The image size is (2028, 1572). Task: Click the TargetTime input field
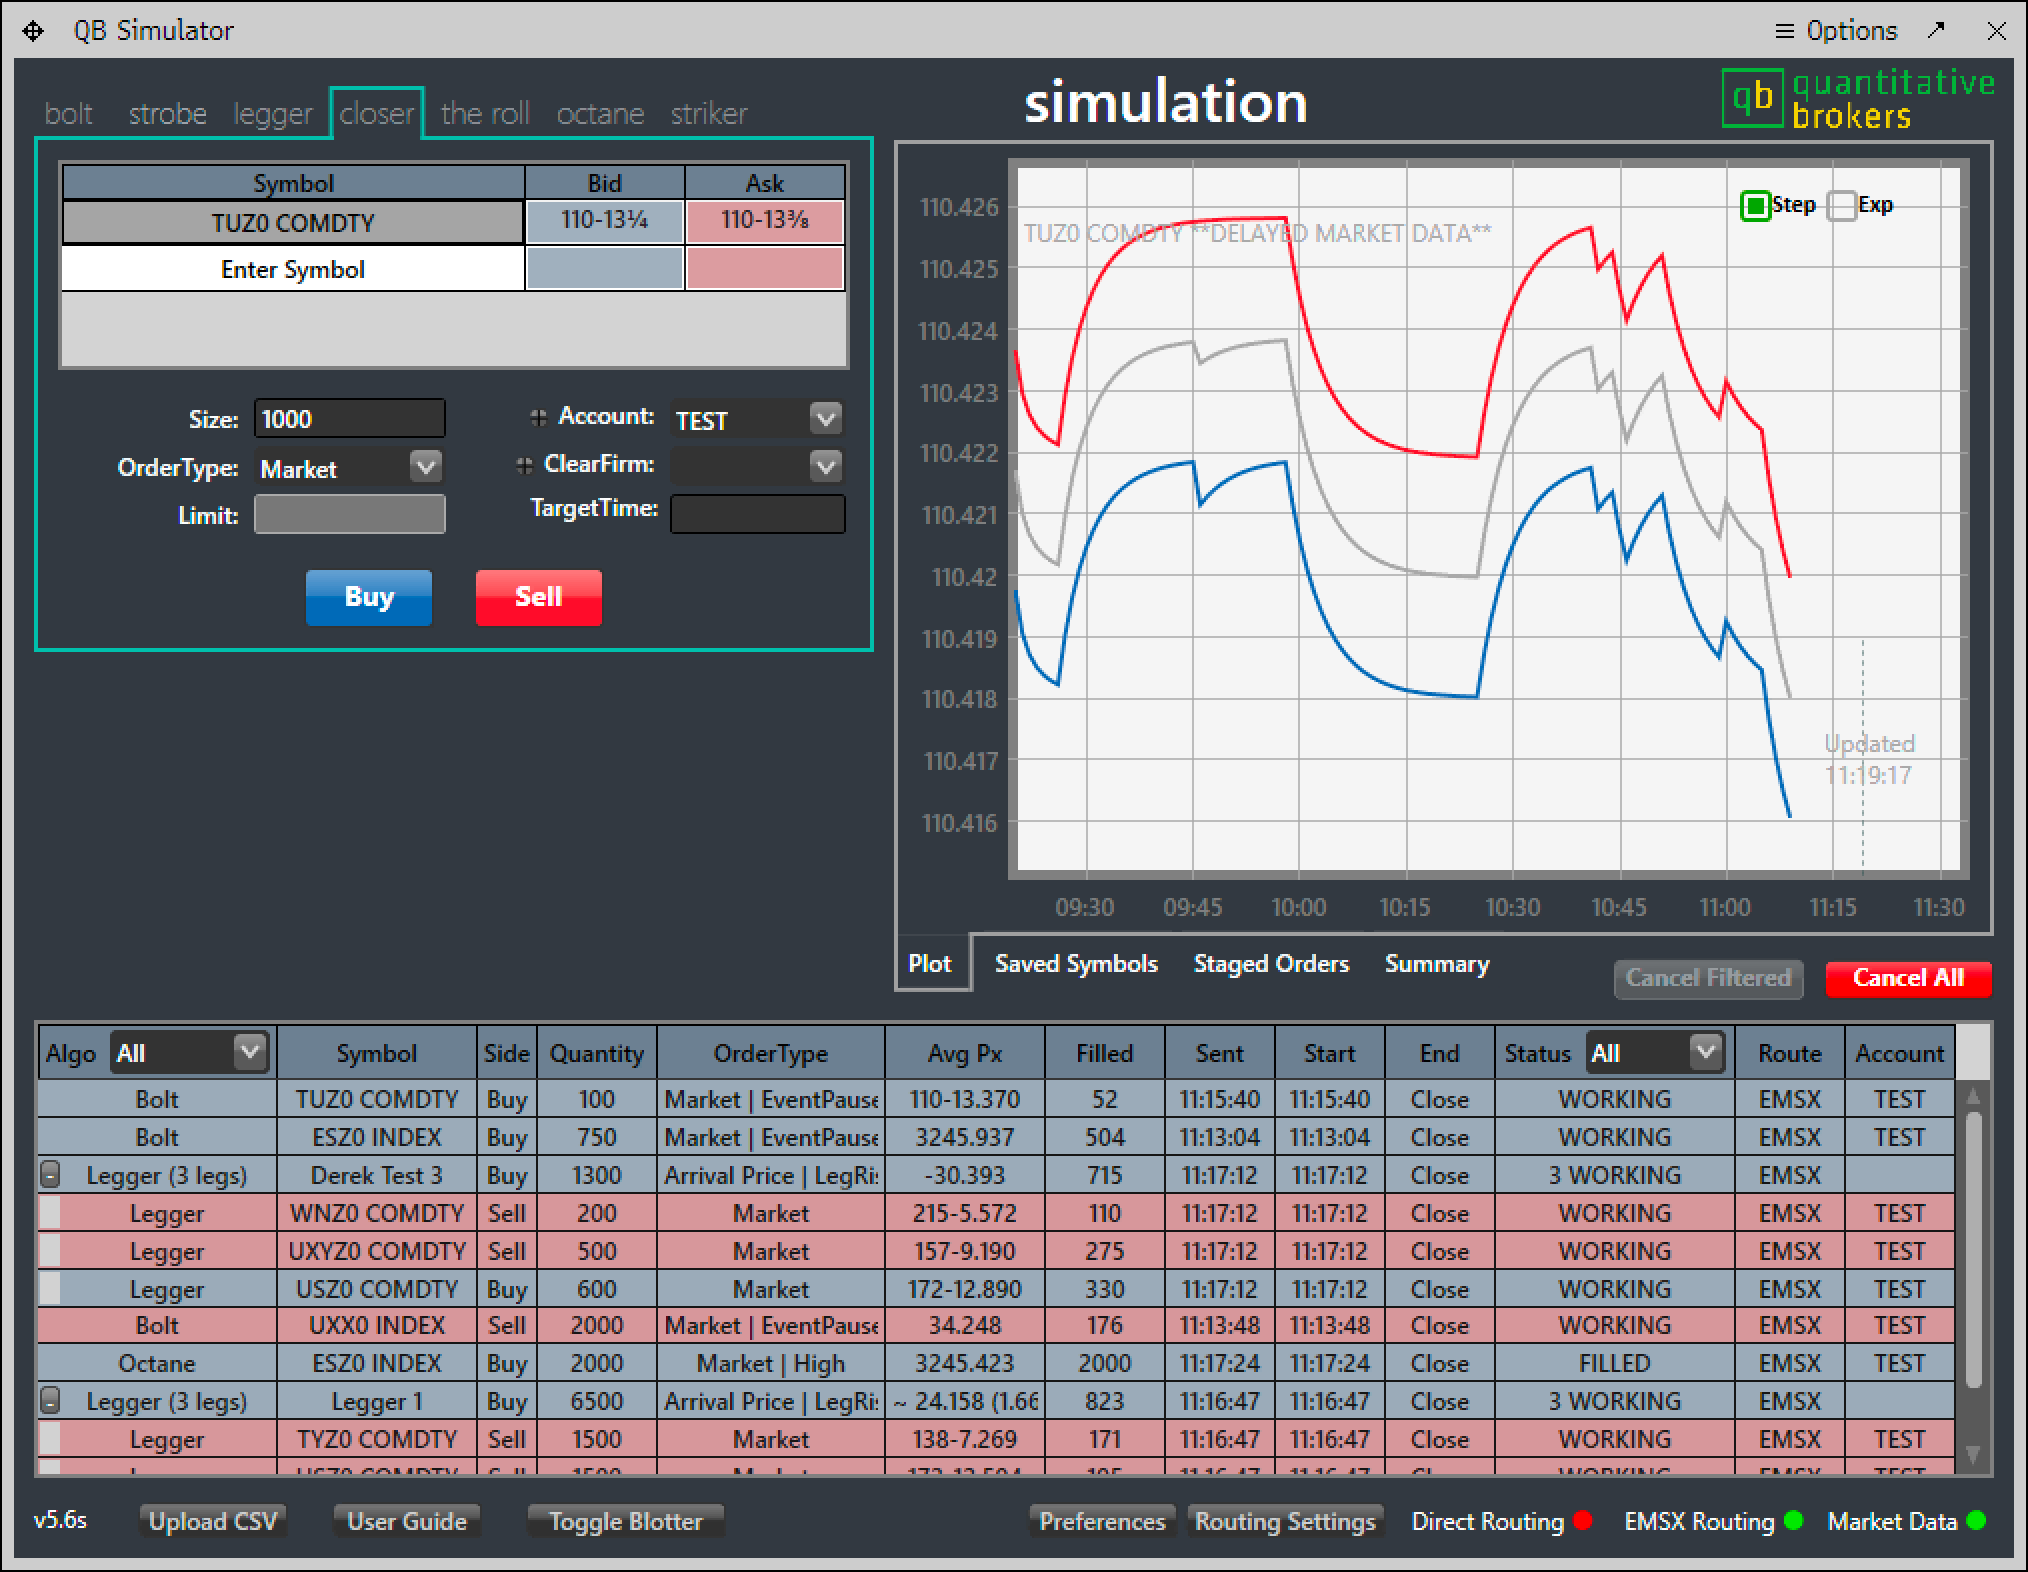tap(757, 513)
